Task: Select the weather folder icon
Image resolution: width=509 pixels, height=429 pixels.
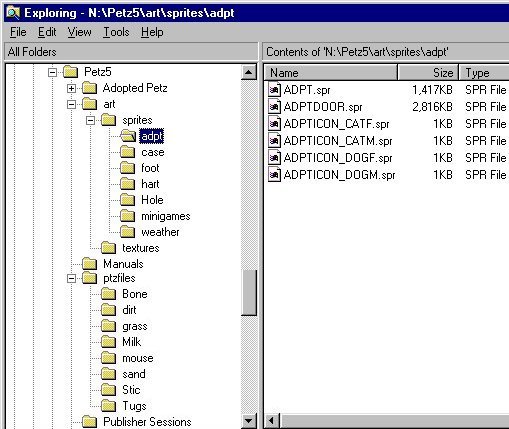Action: [127, 232]
